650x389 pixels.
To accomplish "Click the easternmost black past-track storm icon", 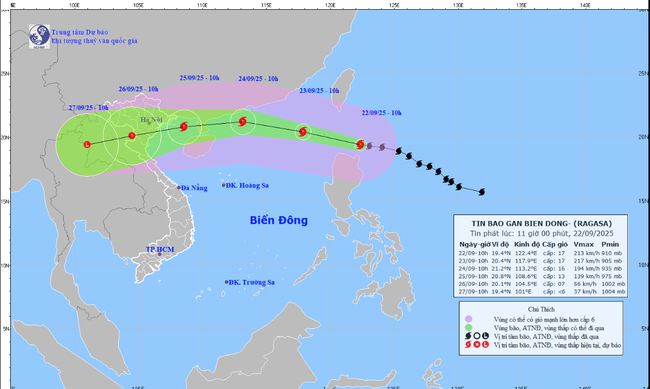I will coord(482,192).
